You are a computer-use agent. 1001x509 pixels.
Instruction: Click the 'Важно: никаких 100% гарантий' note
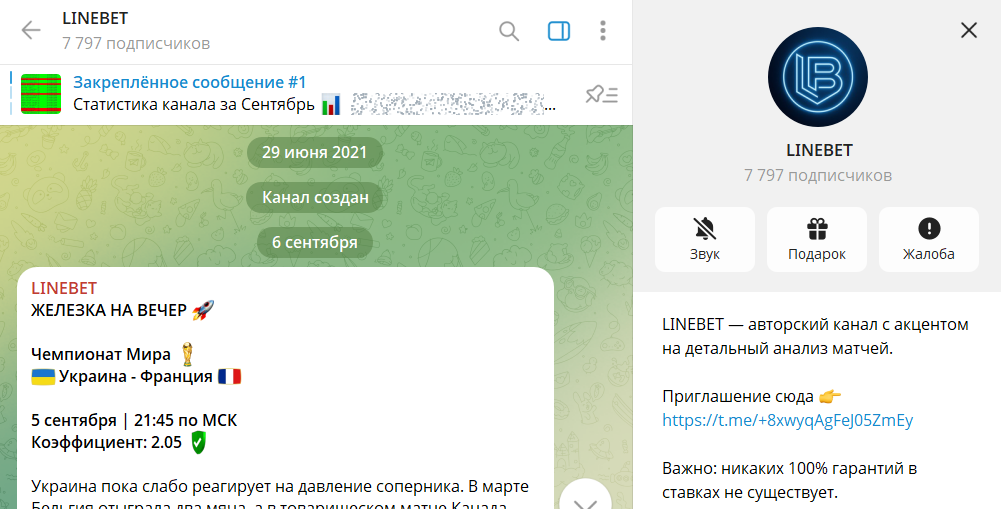pos(790,481)
